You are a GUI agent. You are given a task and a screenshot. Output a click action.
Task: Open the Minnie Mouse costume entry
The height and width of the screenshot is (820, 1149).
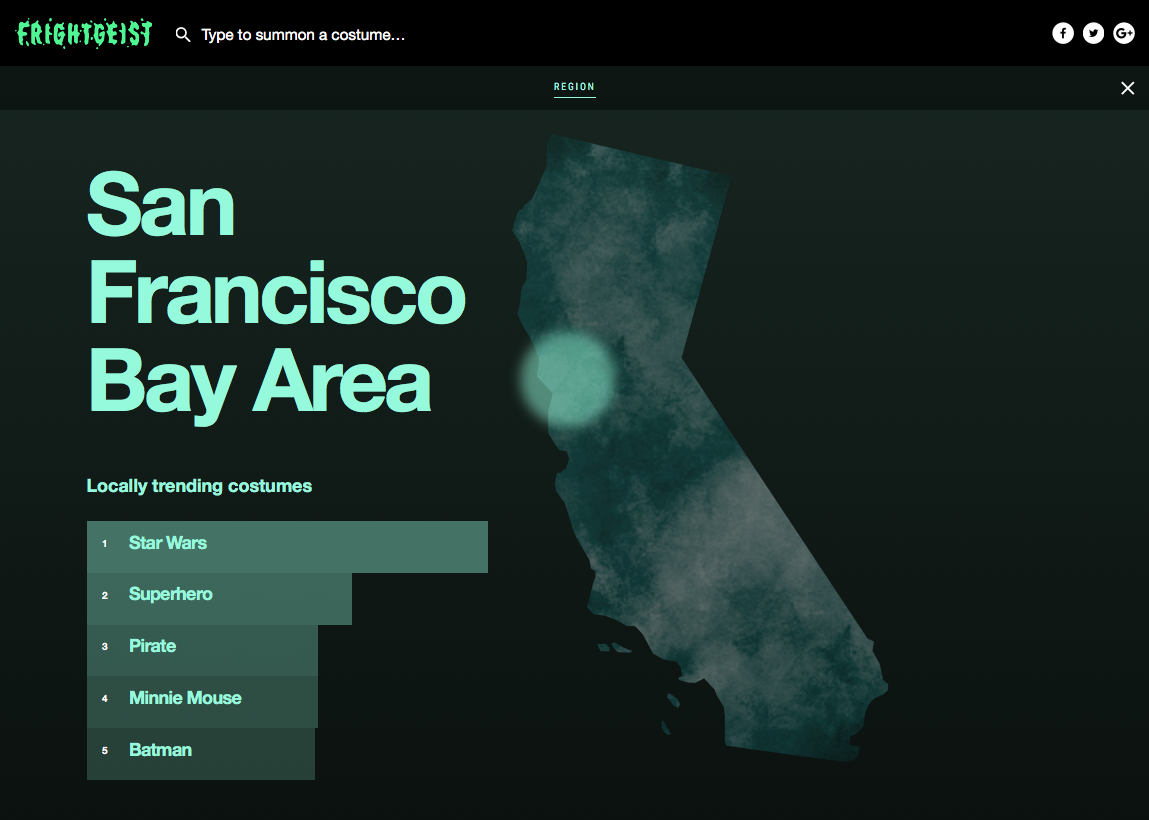[185, 698]
